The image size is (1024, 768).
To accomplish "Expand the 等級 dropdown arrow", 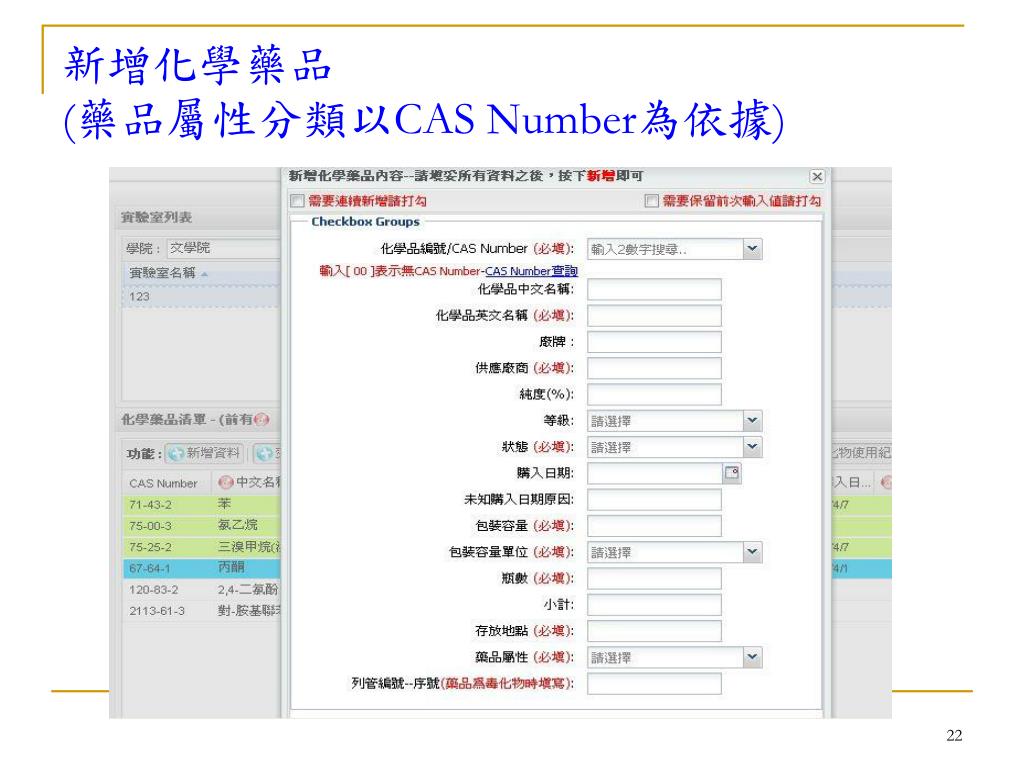I will pyautogui.click(x=752, y=421).
